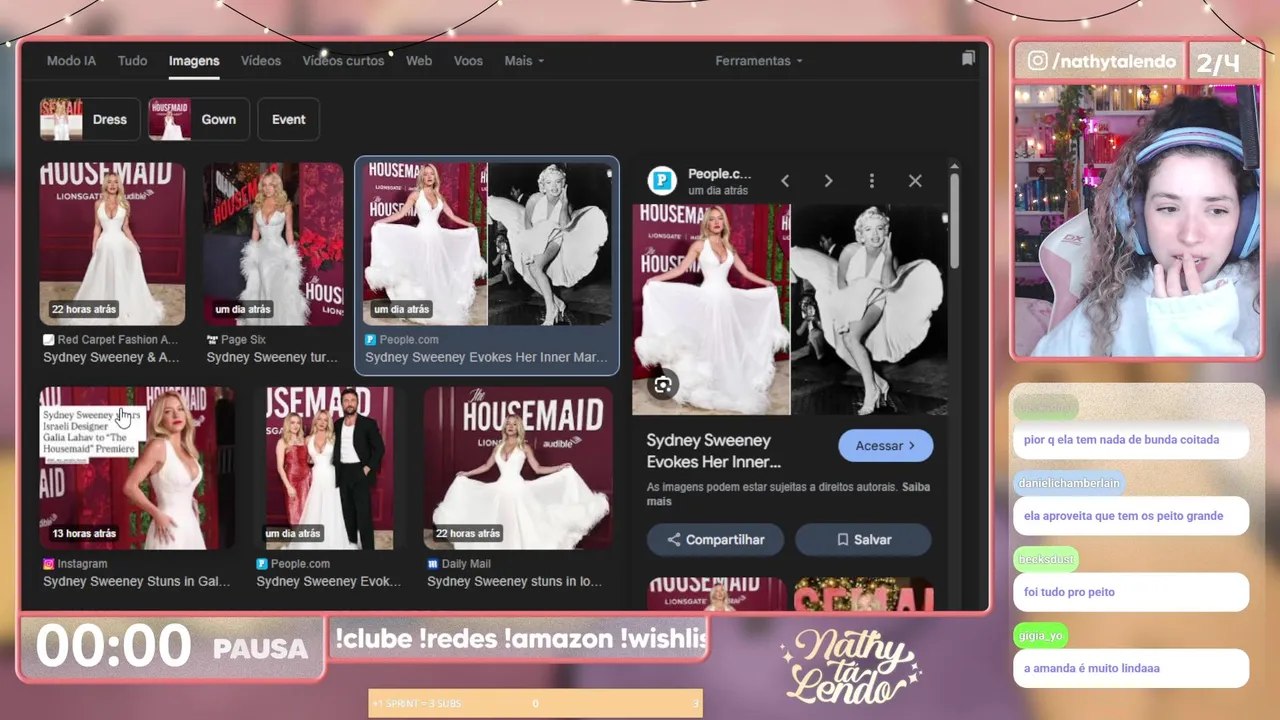This screenshot has width=1280, height=720.
Task: Click Compartilhar share button
Action: click(715, 540)
